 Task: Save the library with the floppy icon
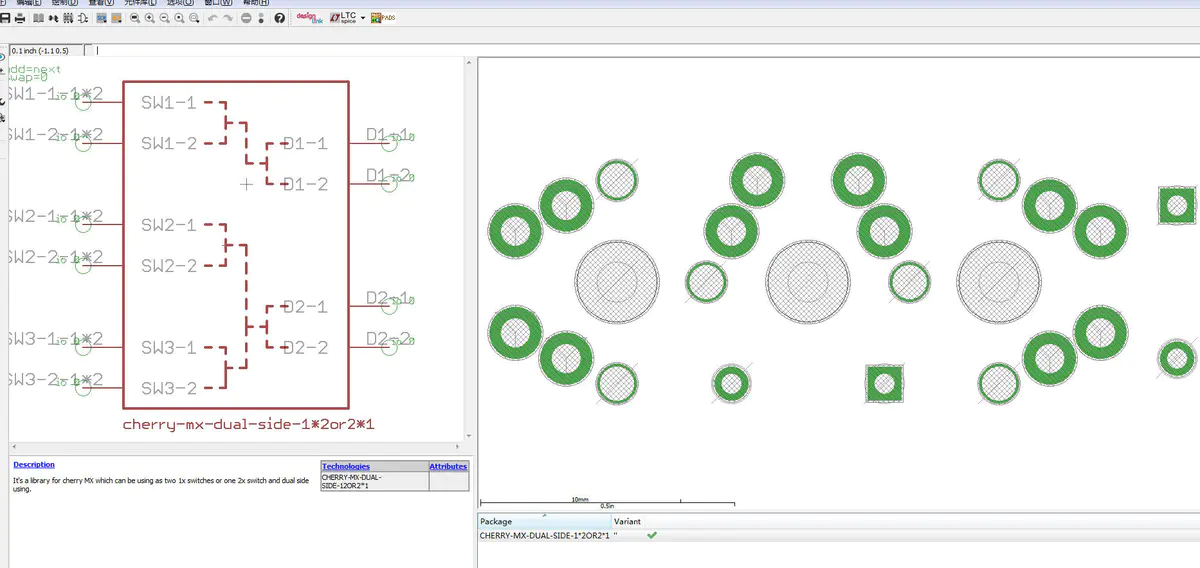coord(5,18)
